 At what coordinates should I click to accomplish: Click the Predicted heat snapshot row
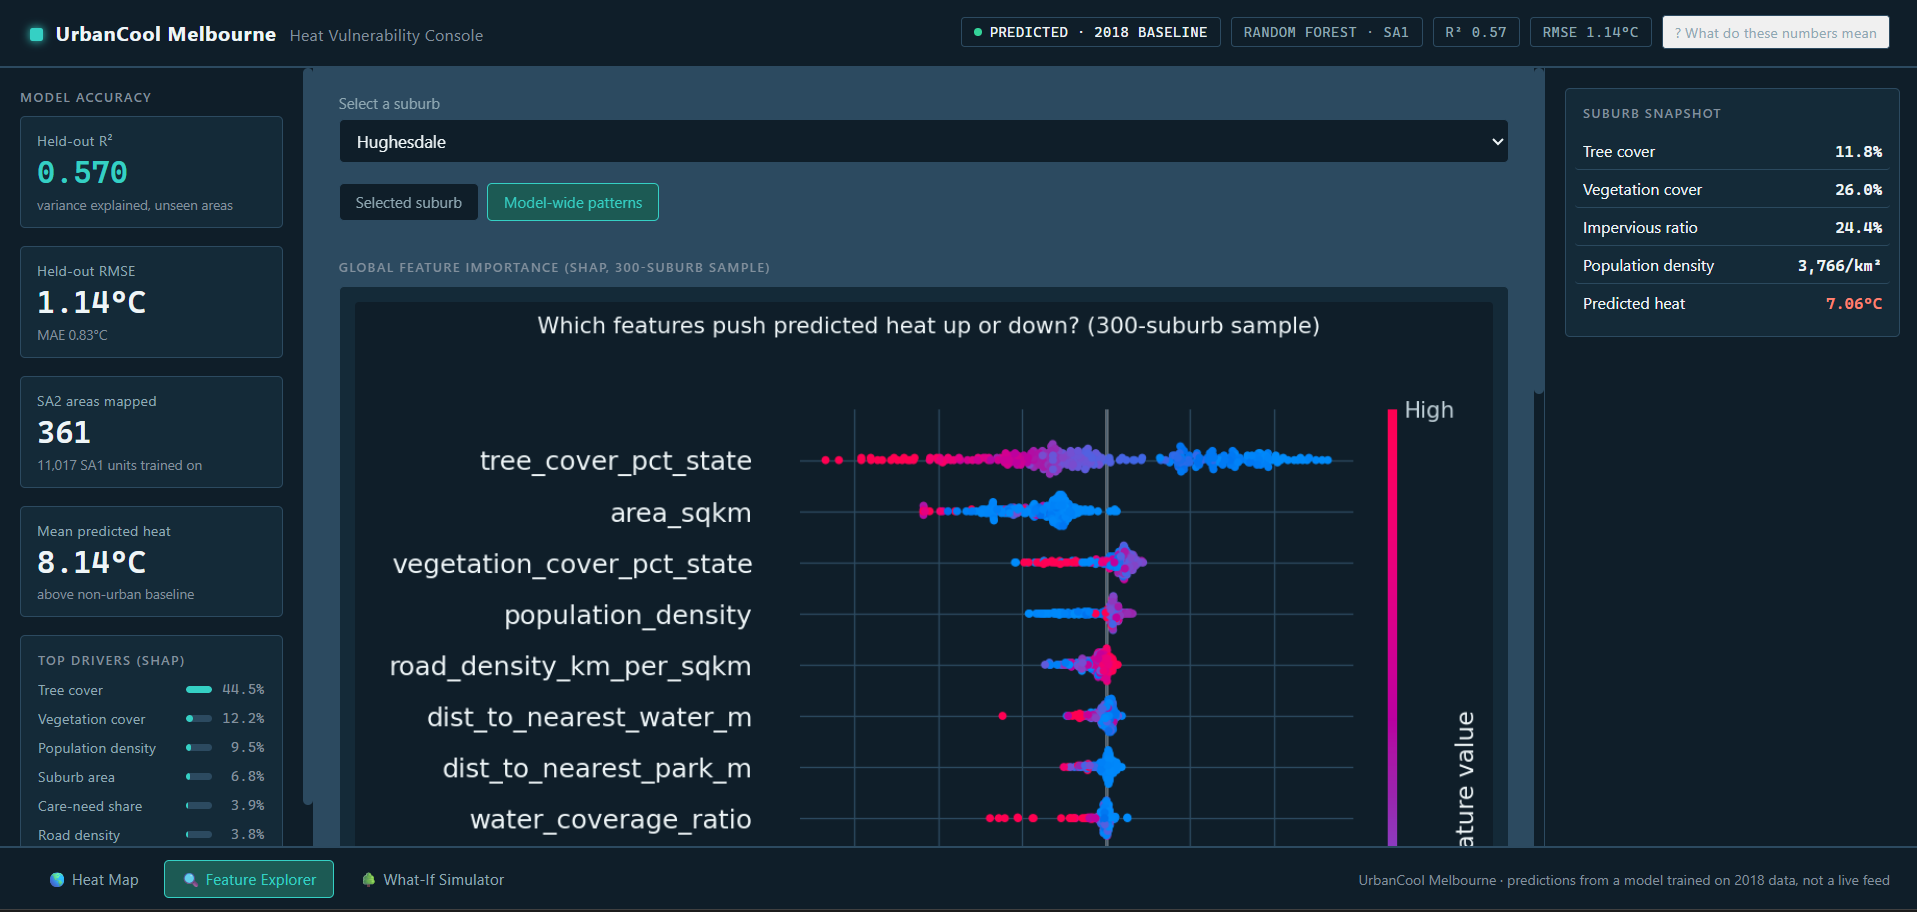[x=1732, y=303]
